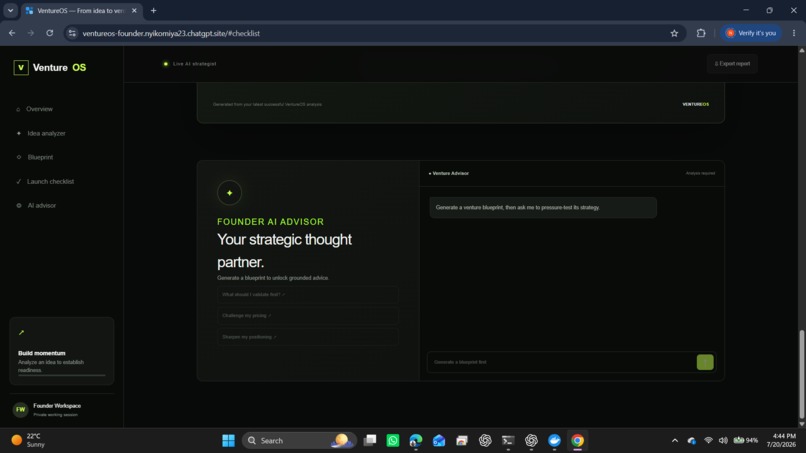Click the 'Founder Workspace' label
The height and width of the screenshot is (453, 806).
point(57,406)
